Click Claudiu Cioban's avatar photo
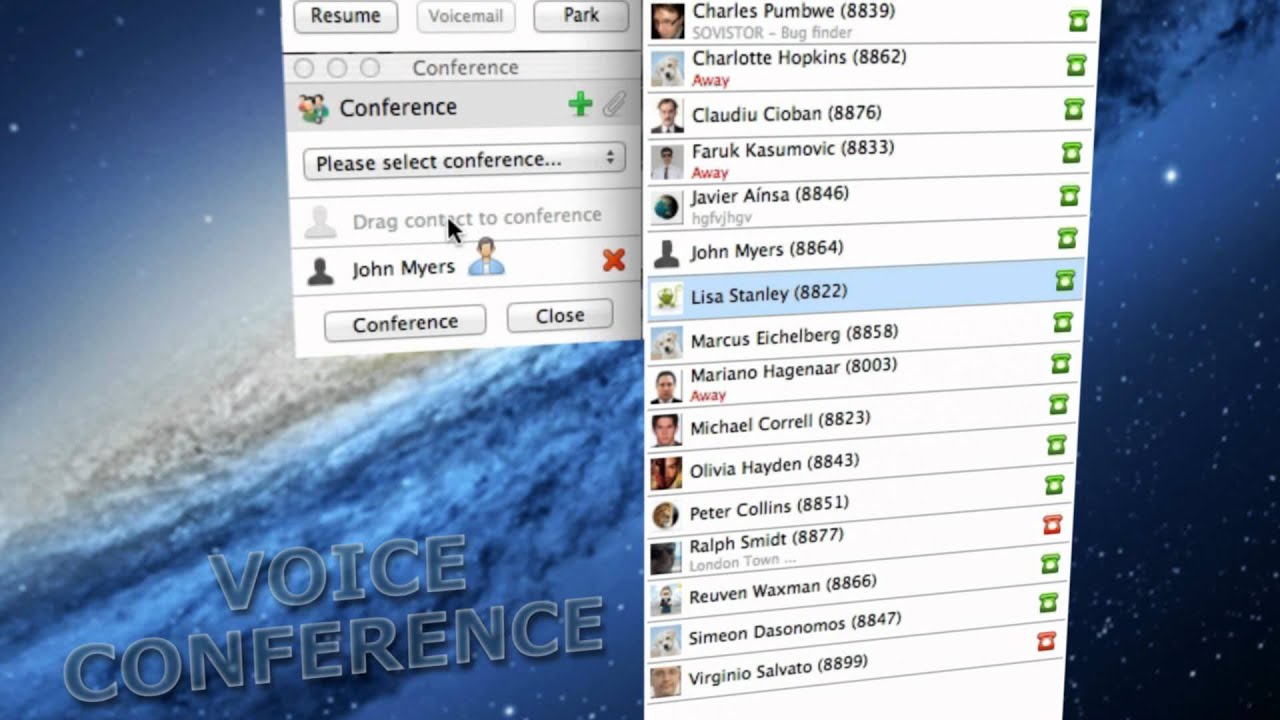The width and height of the screenshot is (1280, 720). 667,115
